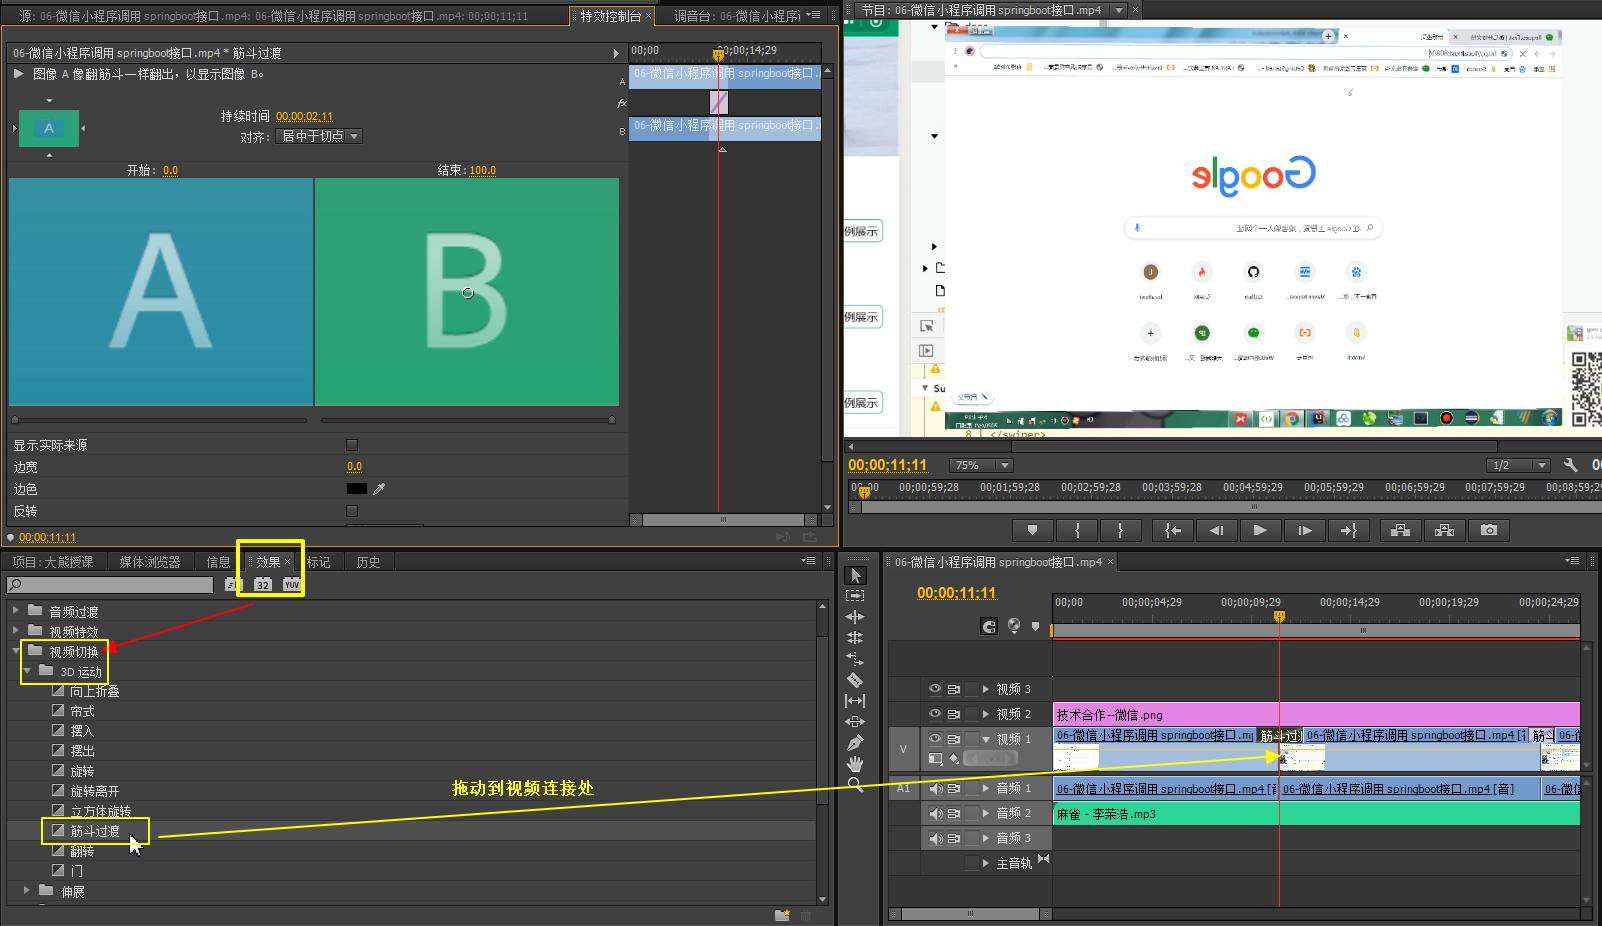Toggle track lock box of 视频 3
This screenshot has width=1602, height=926.
[x=972, y=689]
